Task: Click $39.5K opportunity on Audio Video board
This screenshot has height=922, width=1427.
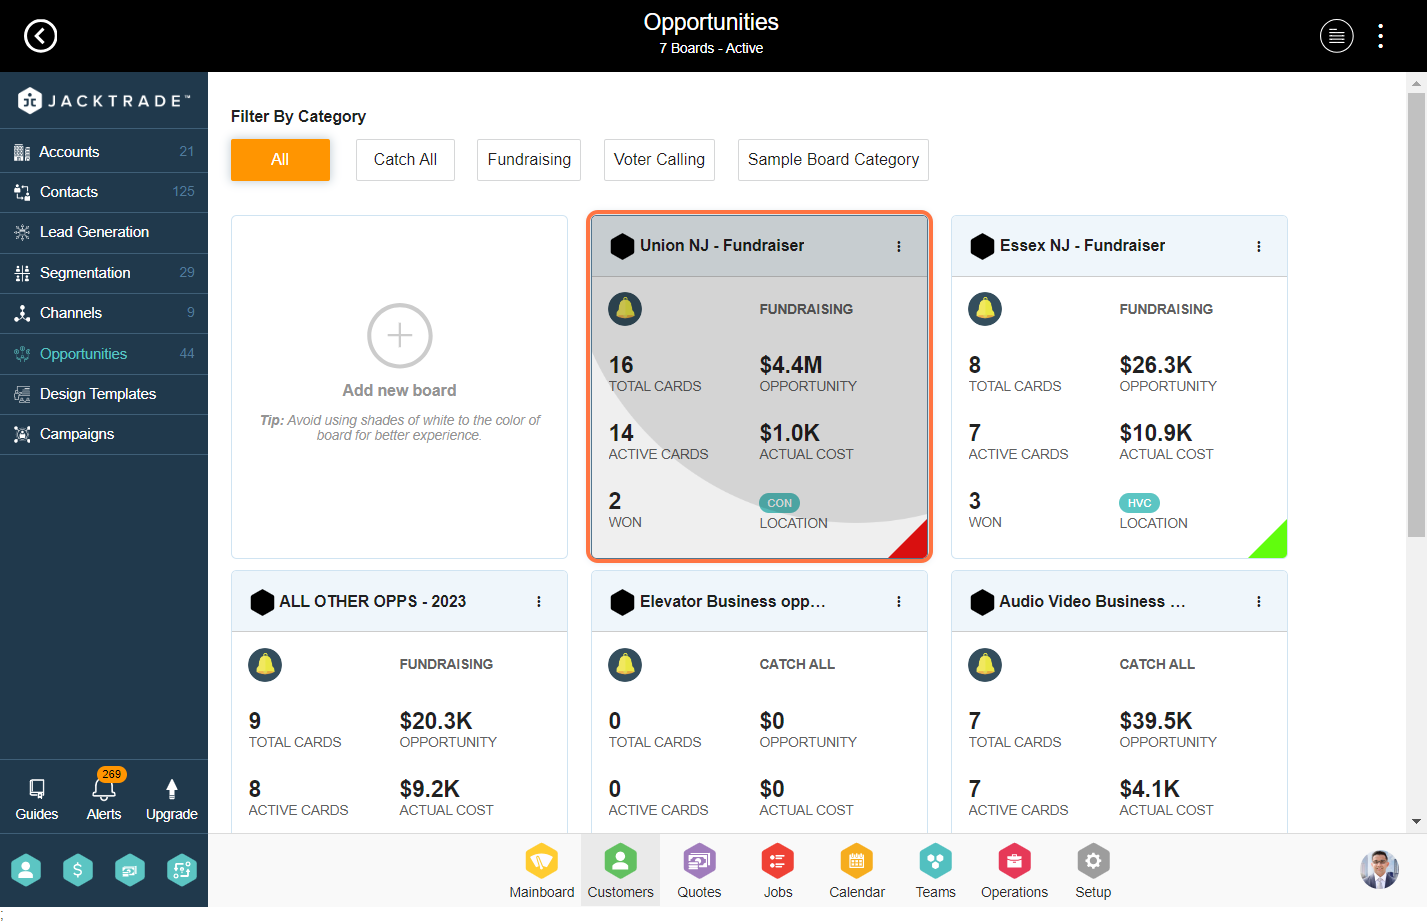Action: click(x=1156, y=721)
